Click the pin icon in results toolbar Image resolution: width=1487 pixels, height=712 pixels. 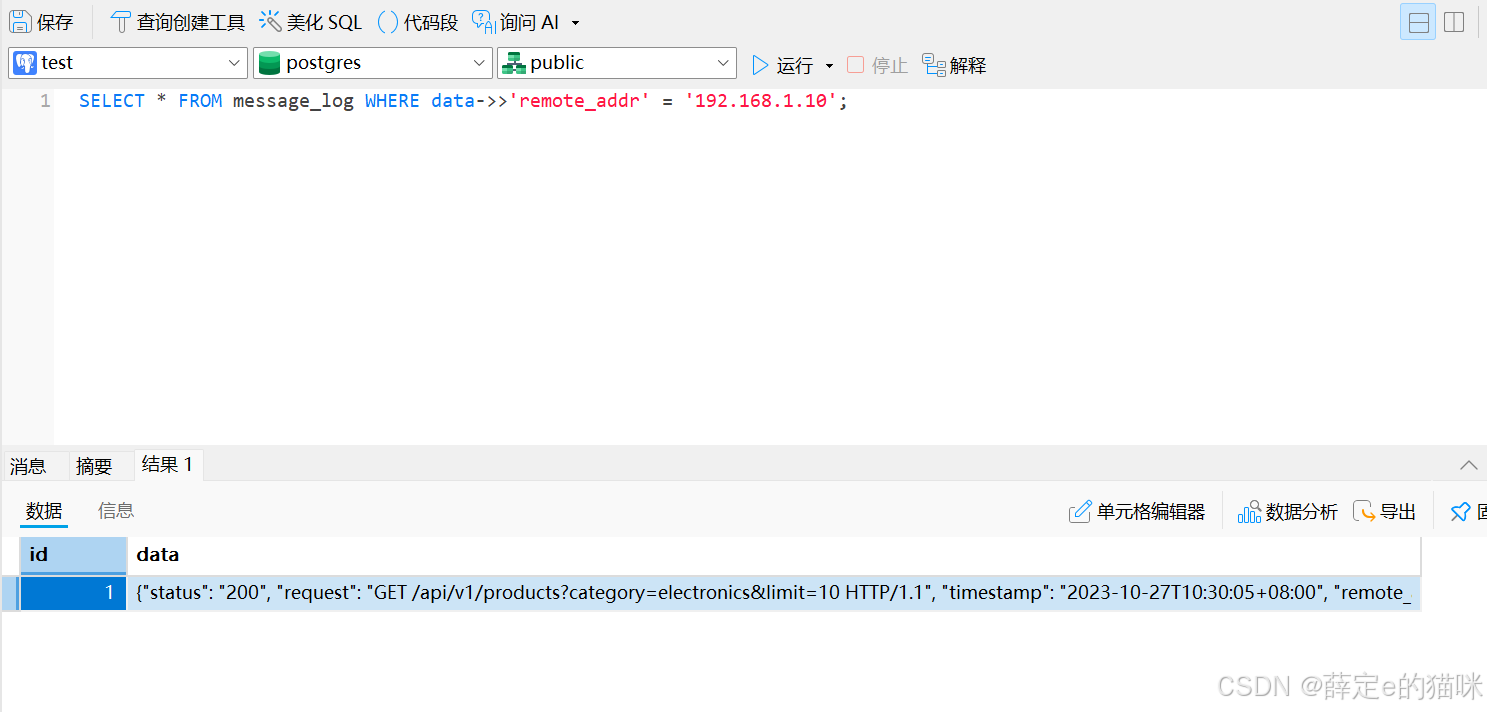tap(1460, 512)
